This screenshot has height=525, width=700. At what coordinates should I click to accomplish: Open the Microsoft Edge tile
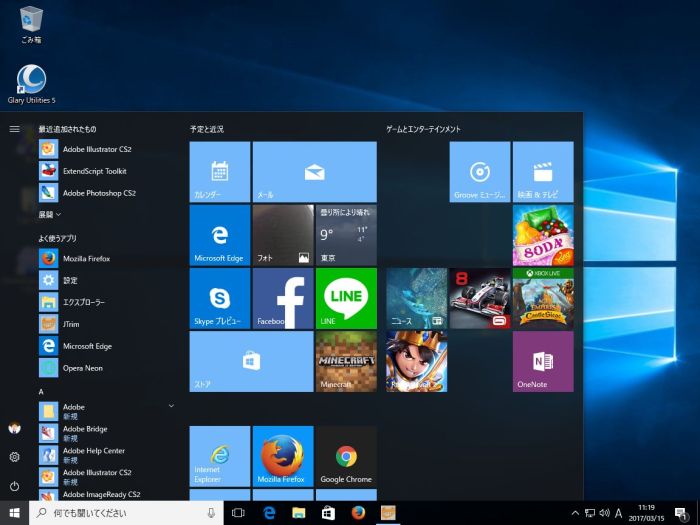click(219, 235)
